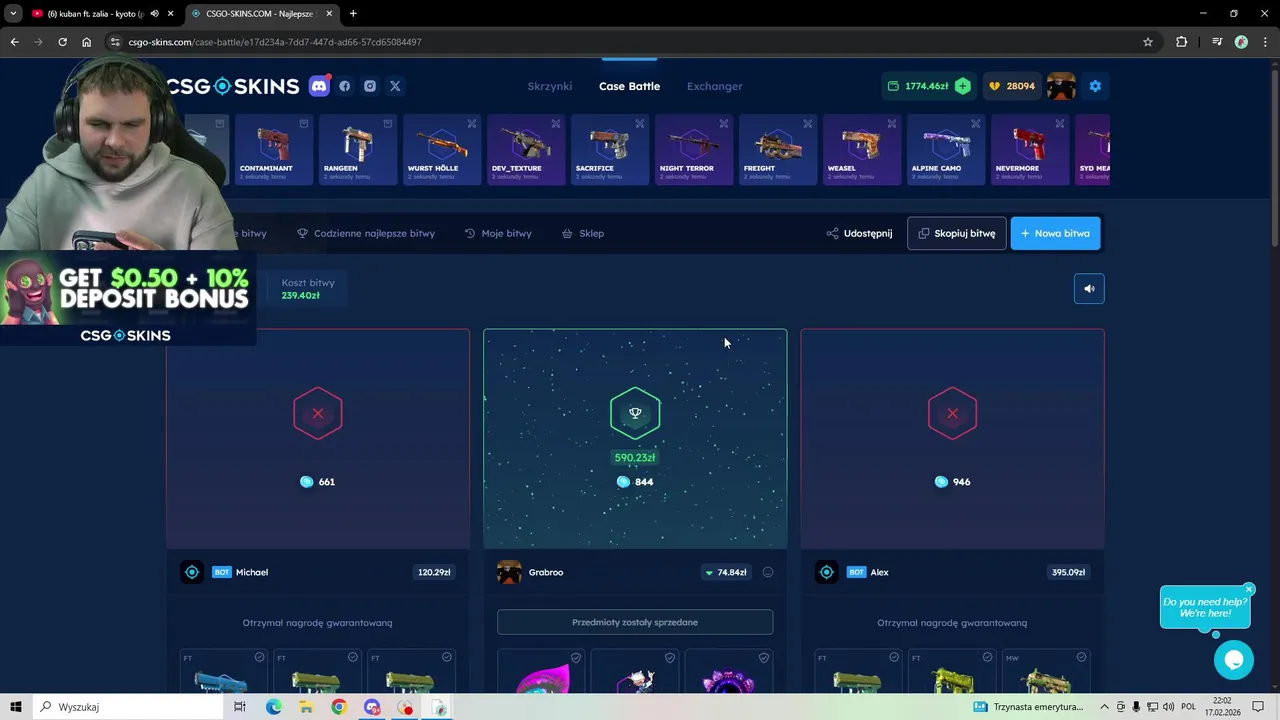The height and width of the screenshot is (720, 1280).
Task: Click Alex's 395.09zł total
Action: 1069,572
